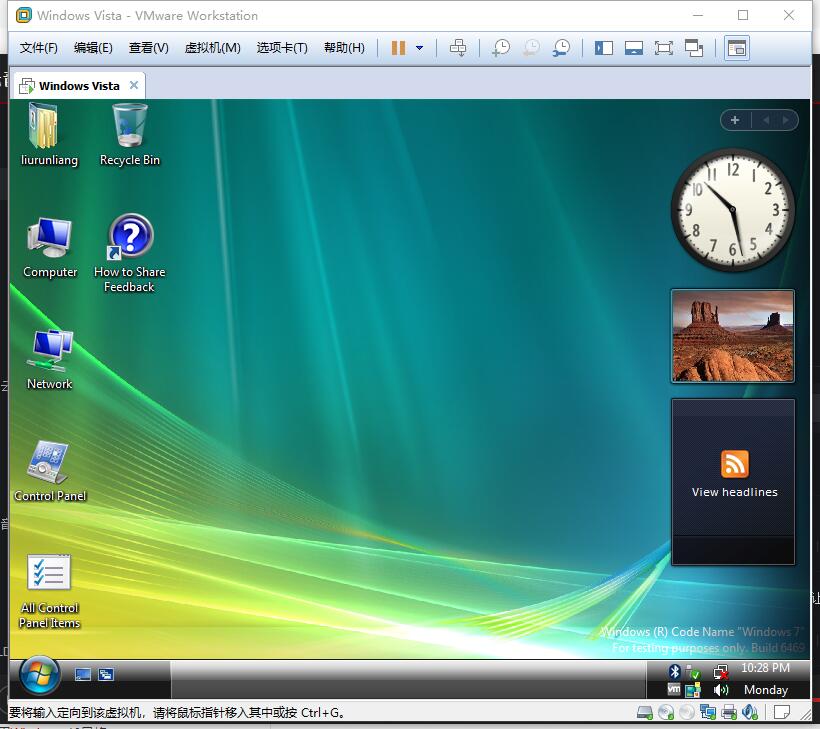The width and height of the screenshot is (820, 729).
Task: Open the power options dropdown arrow beside pause
Action: point(419,48)
